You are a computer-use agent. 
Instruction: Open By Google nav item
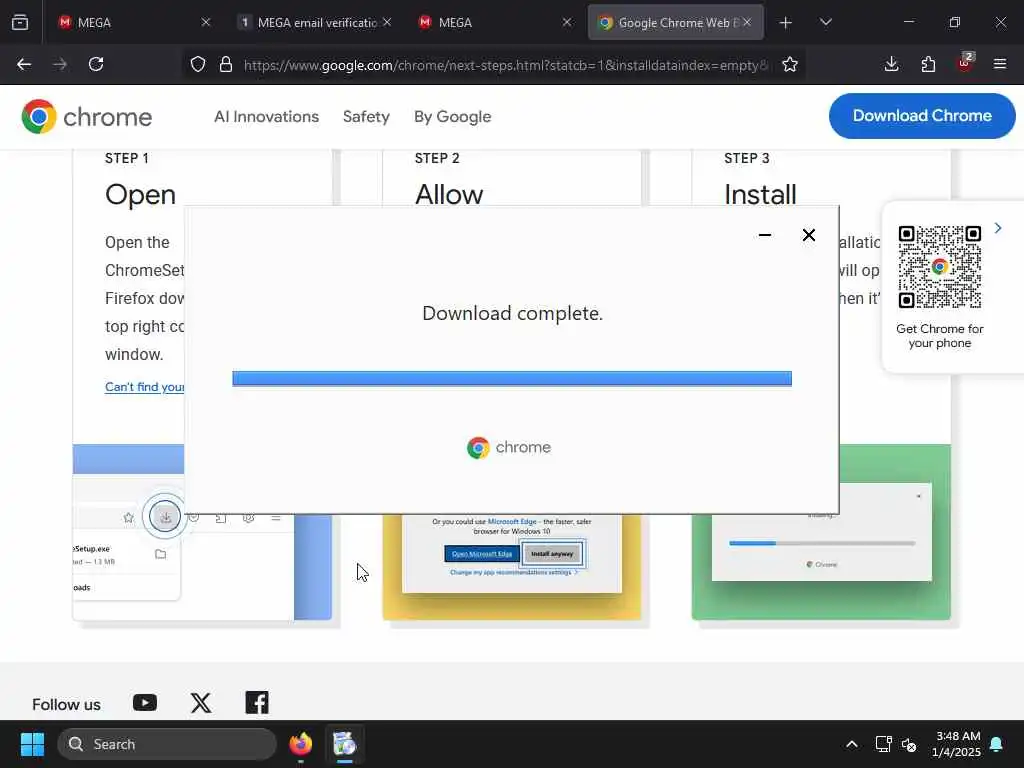click(453, 116)
